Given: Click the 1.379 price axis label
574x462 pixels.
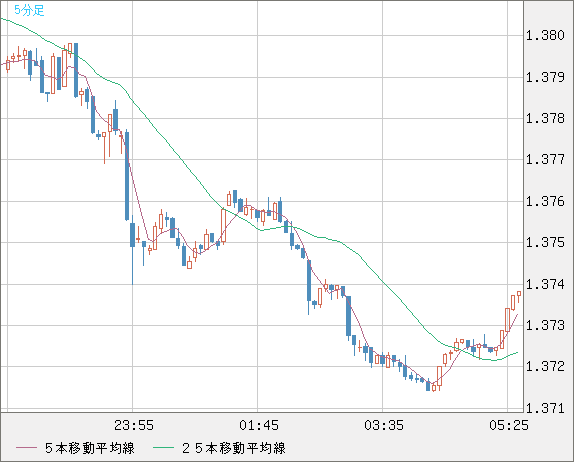Looking at the screenshot, I should pos(545,77).
